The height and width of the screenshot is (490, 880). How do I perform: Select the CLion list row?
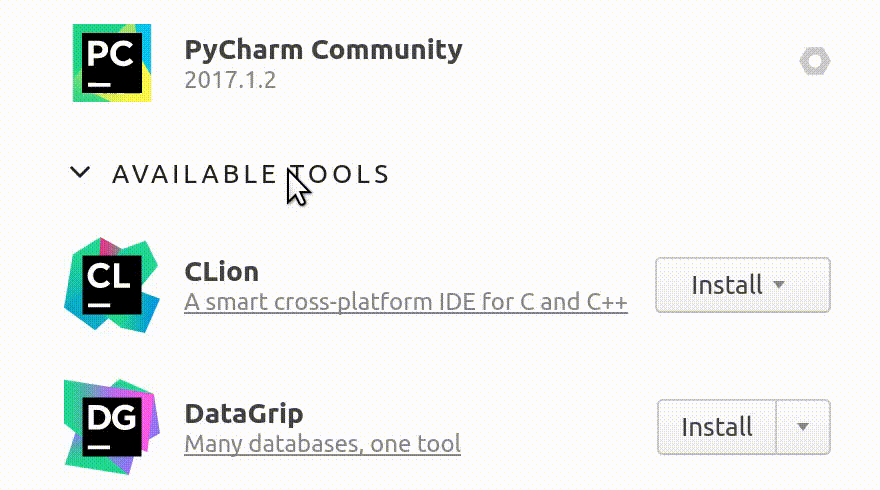447,285
